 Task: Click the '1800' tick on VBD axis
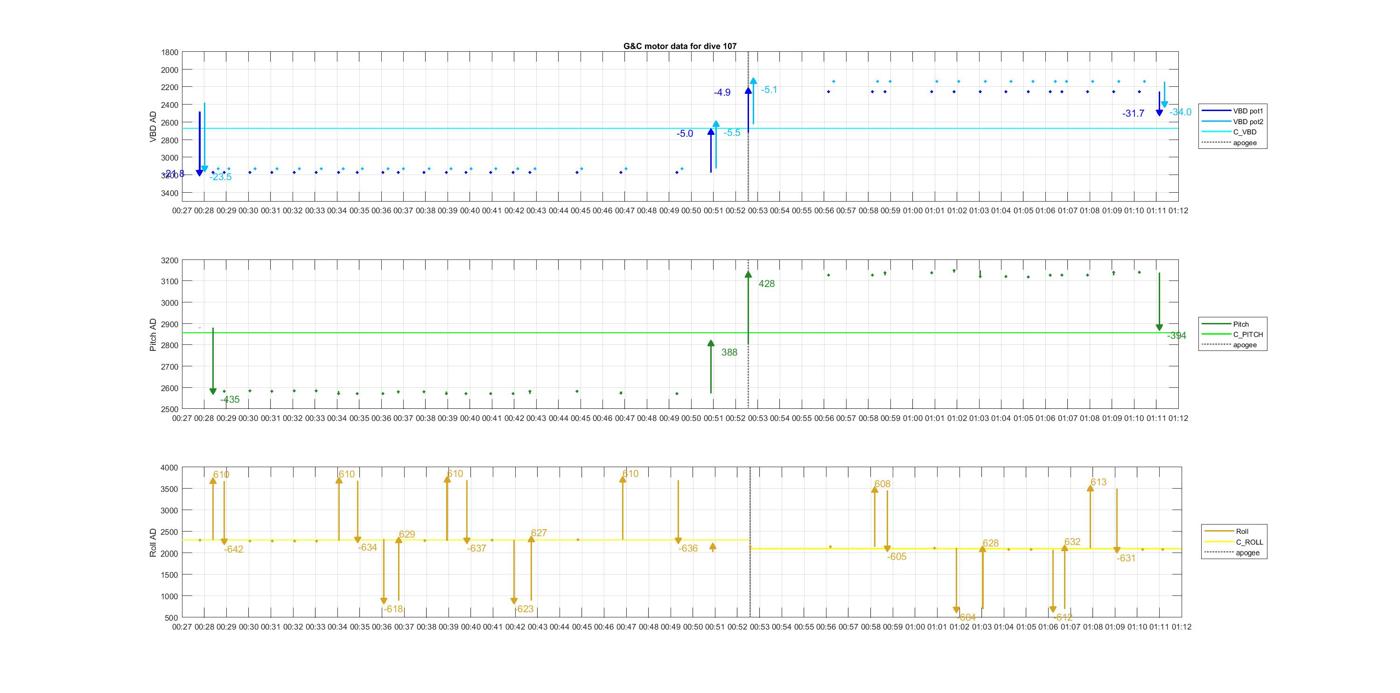click(x=169, y=52)
